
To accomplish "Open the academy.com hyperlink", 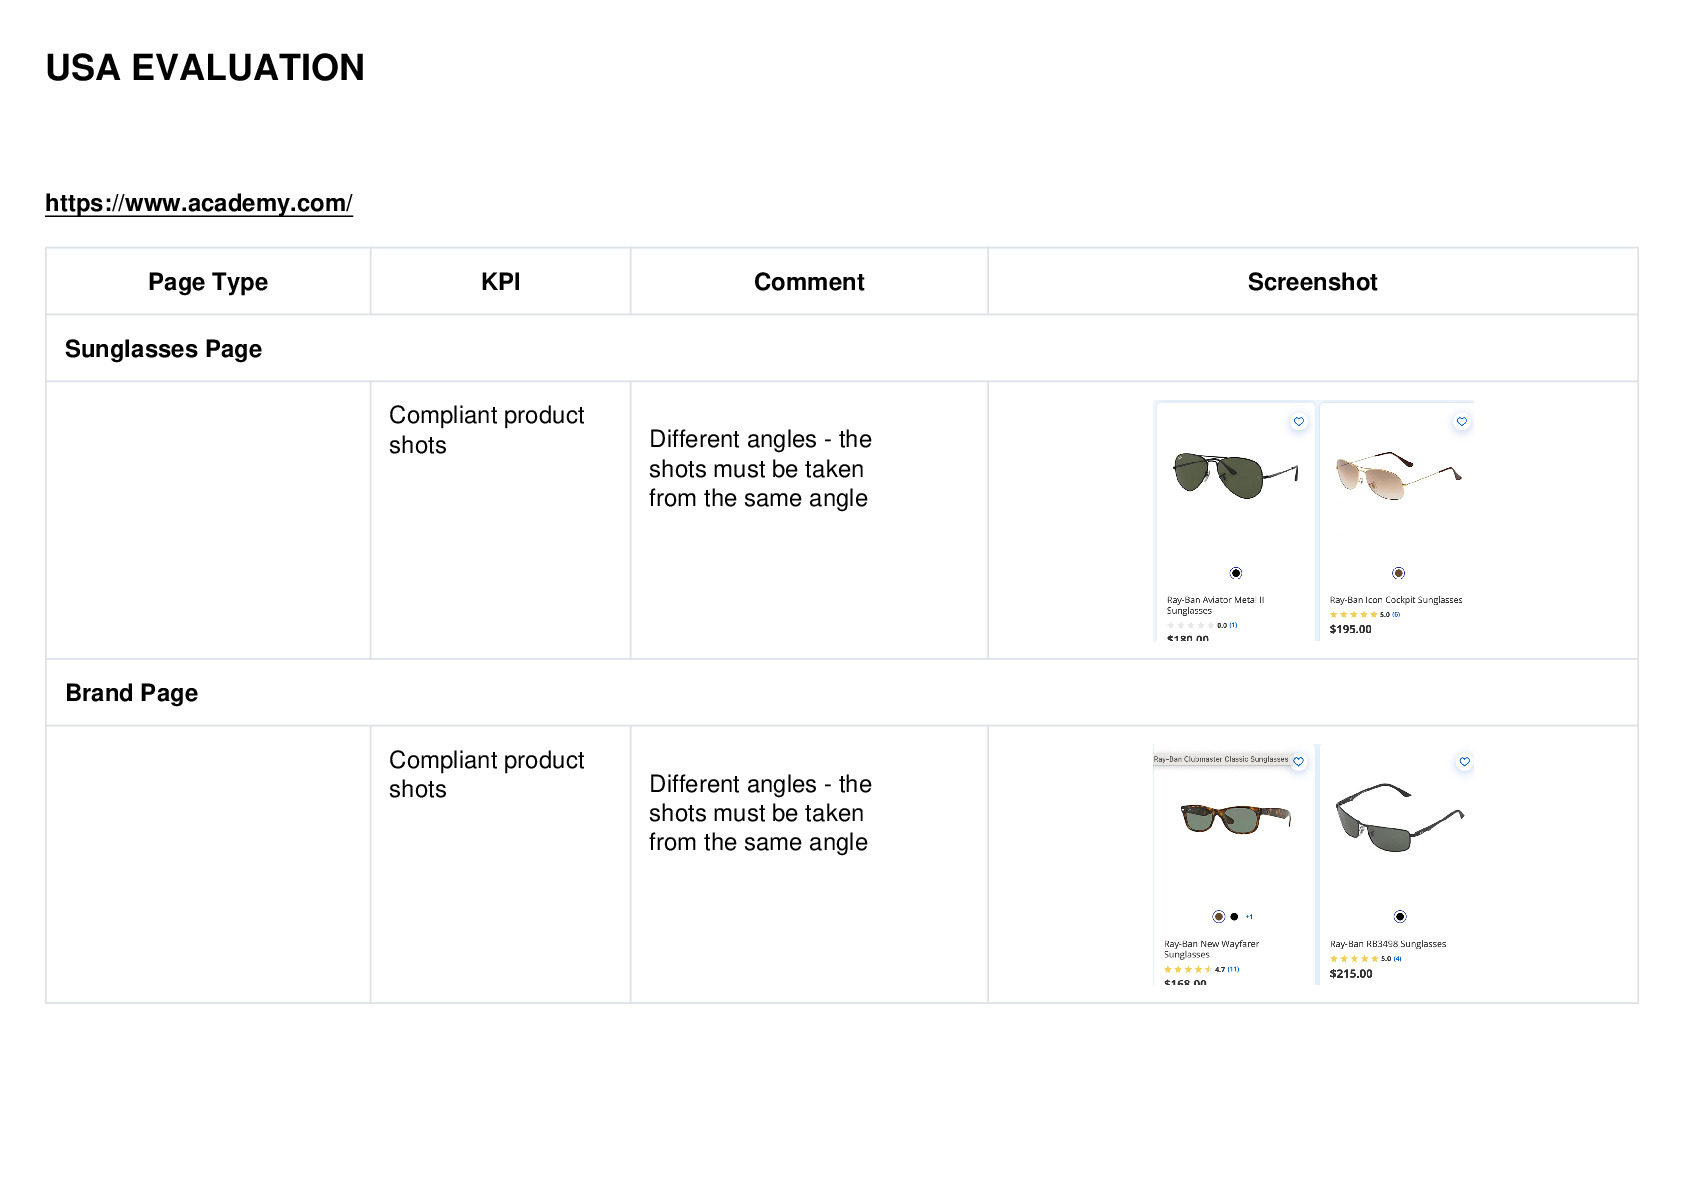I will coord(199,203).
